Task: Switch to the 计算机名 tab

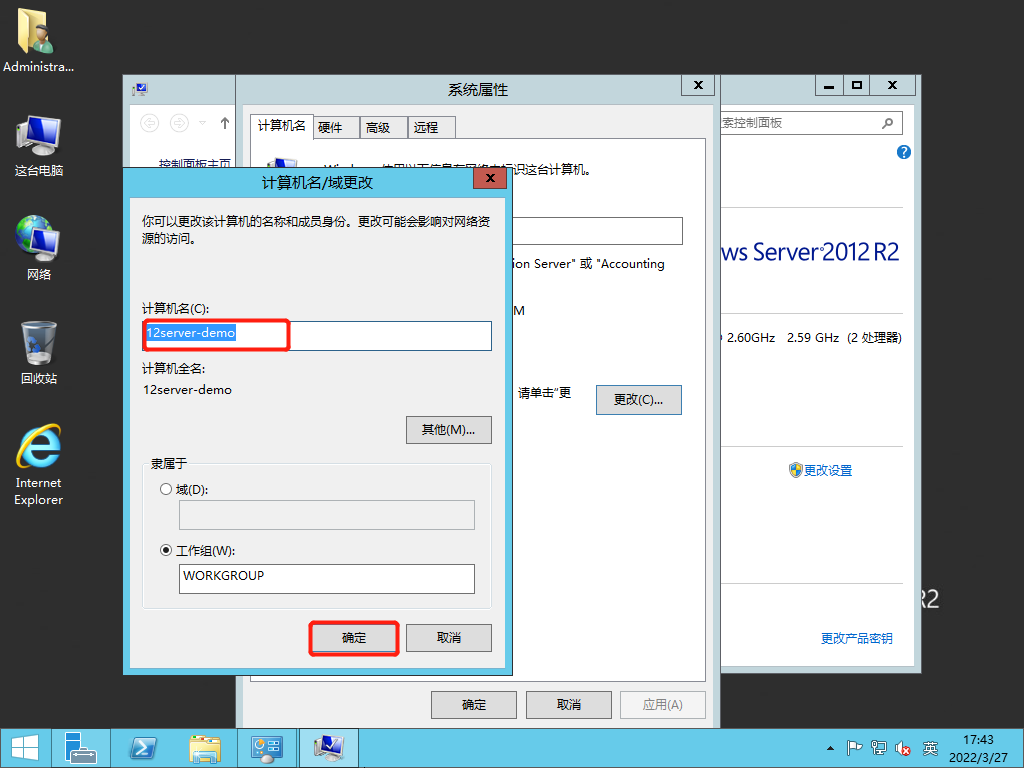Action: (281, 126)
